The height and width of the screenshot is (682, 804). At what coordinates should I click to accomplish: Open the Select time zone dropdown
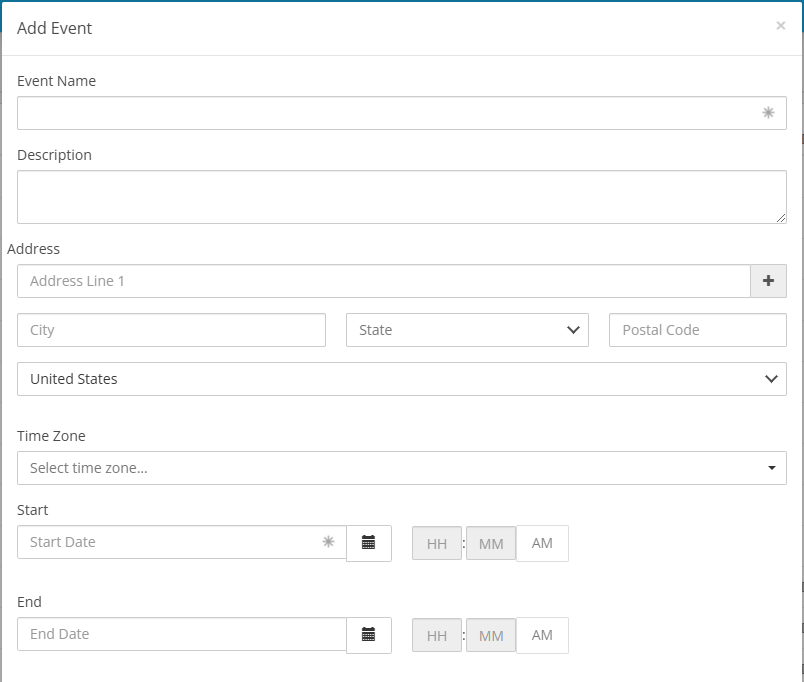401,468
